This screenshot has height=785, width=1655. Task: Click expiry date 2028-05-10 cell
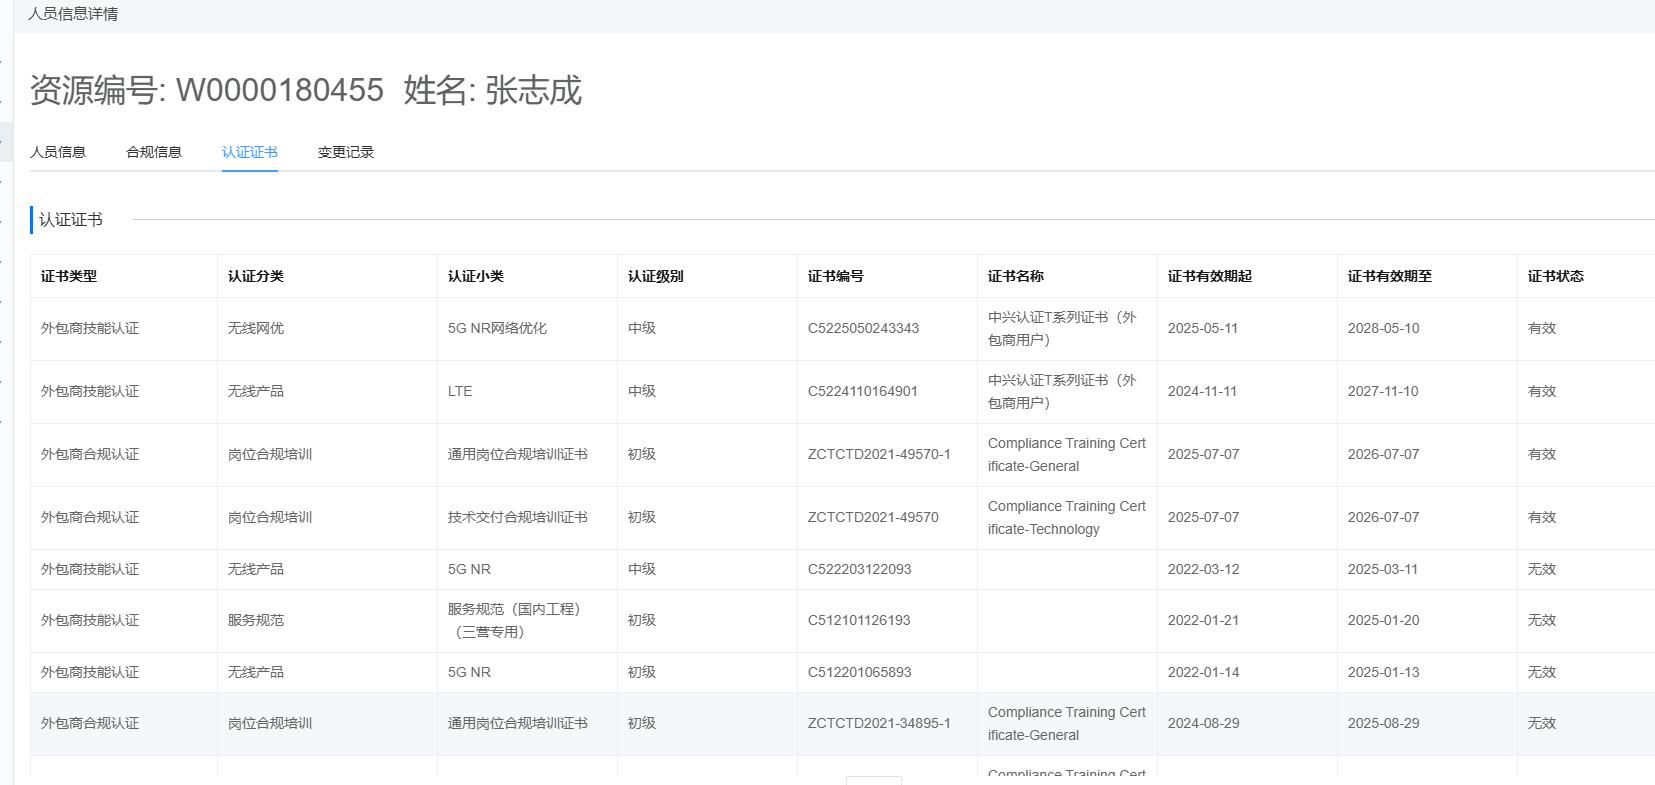[x=1383, y=328]
